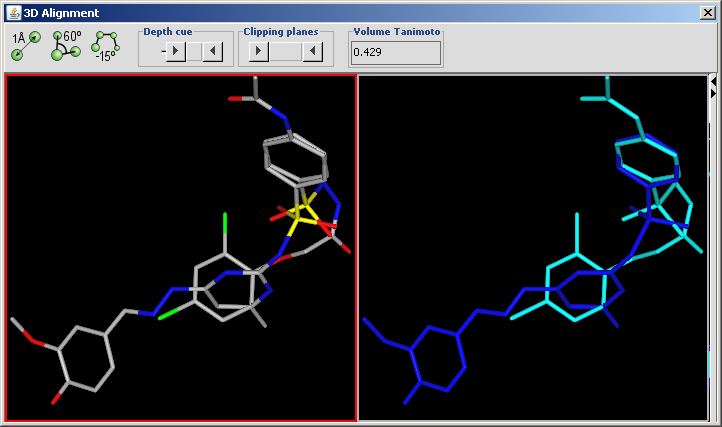Image resolution: width=722 pixels, height=427 pixels.
Task: Select the distance measurement tool (1Å)
Action: coord(25,45)
